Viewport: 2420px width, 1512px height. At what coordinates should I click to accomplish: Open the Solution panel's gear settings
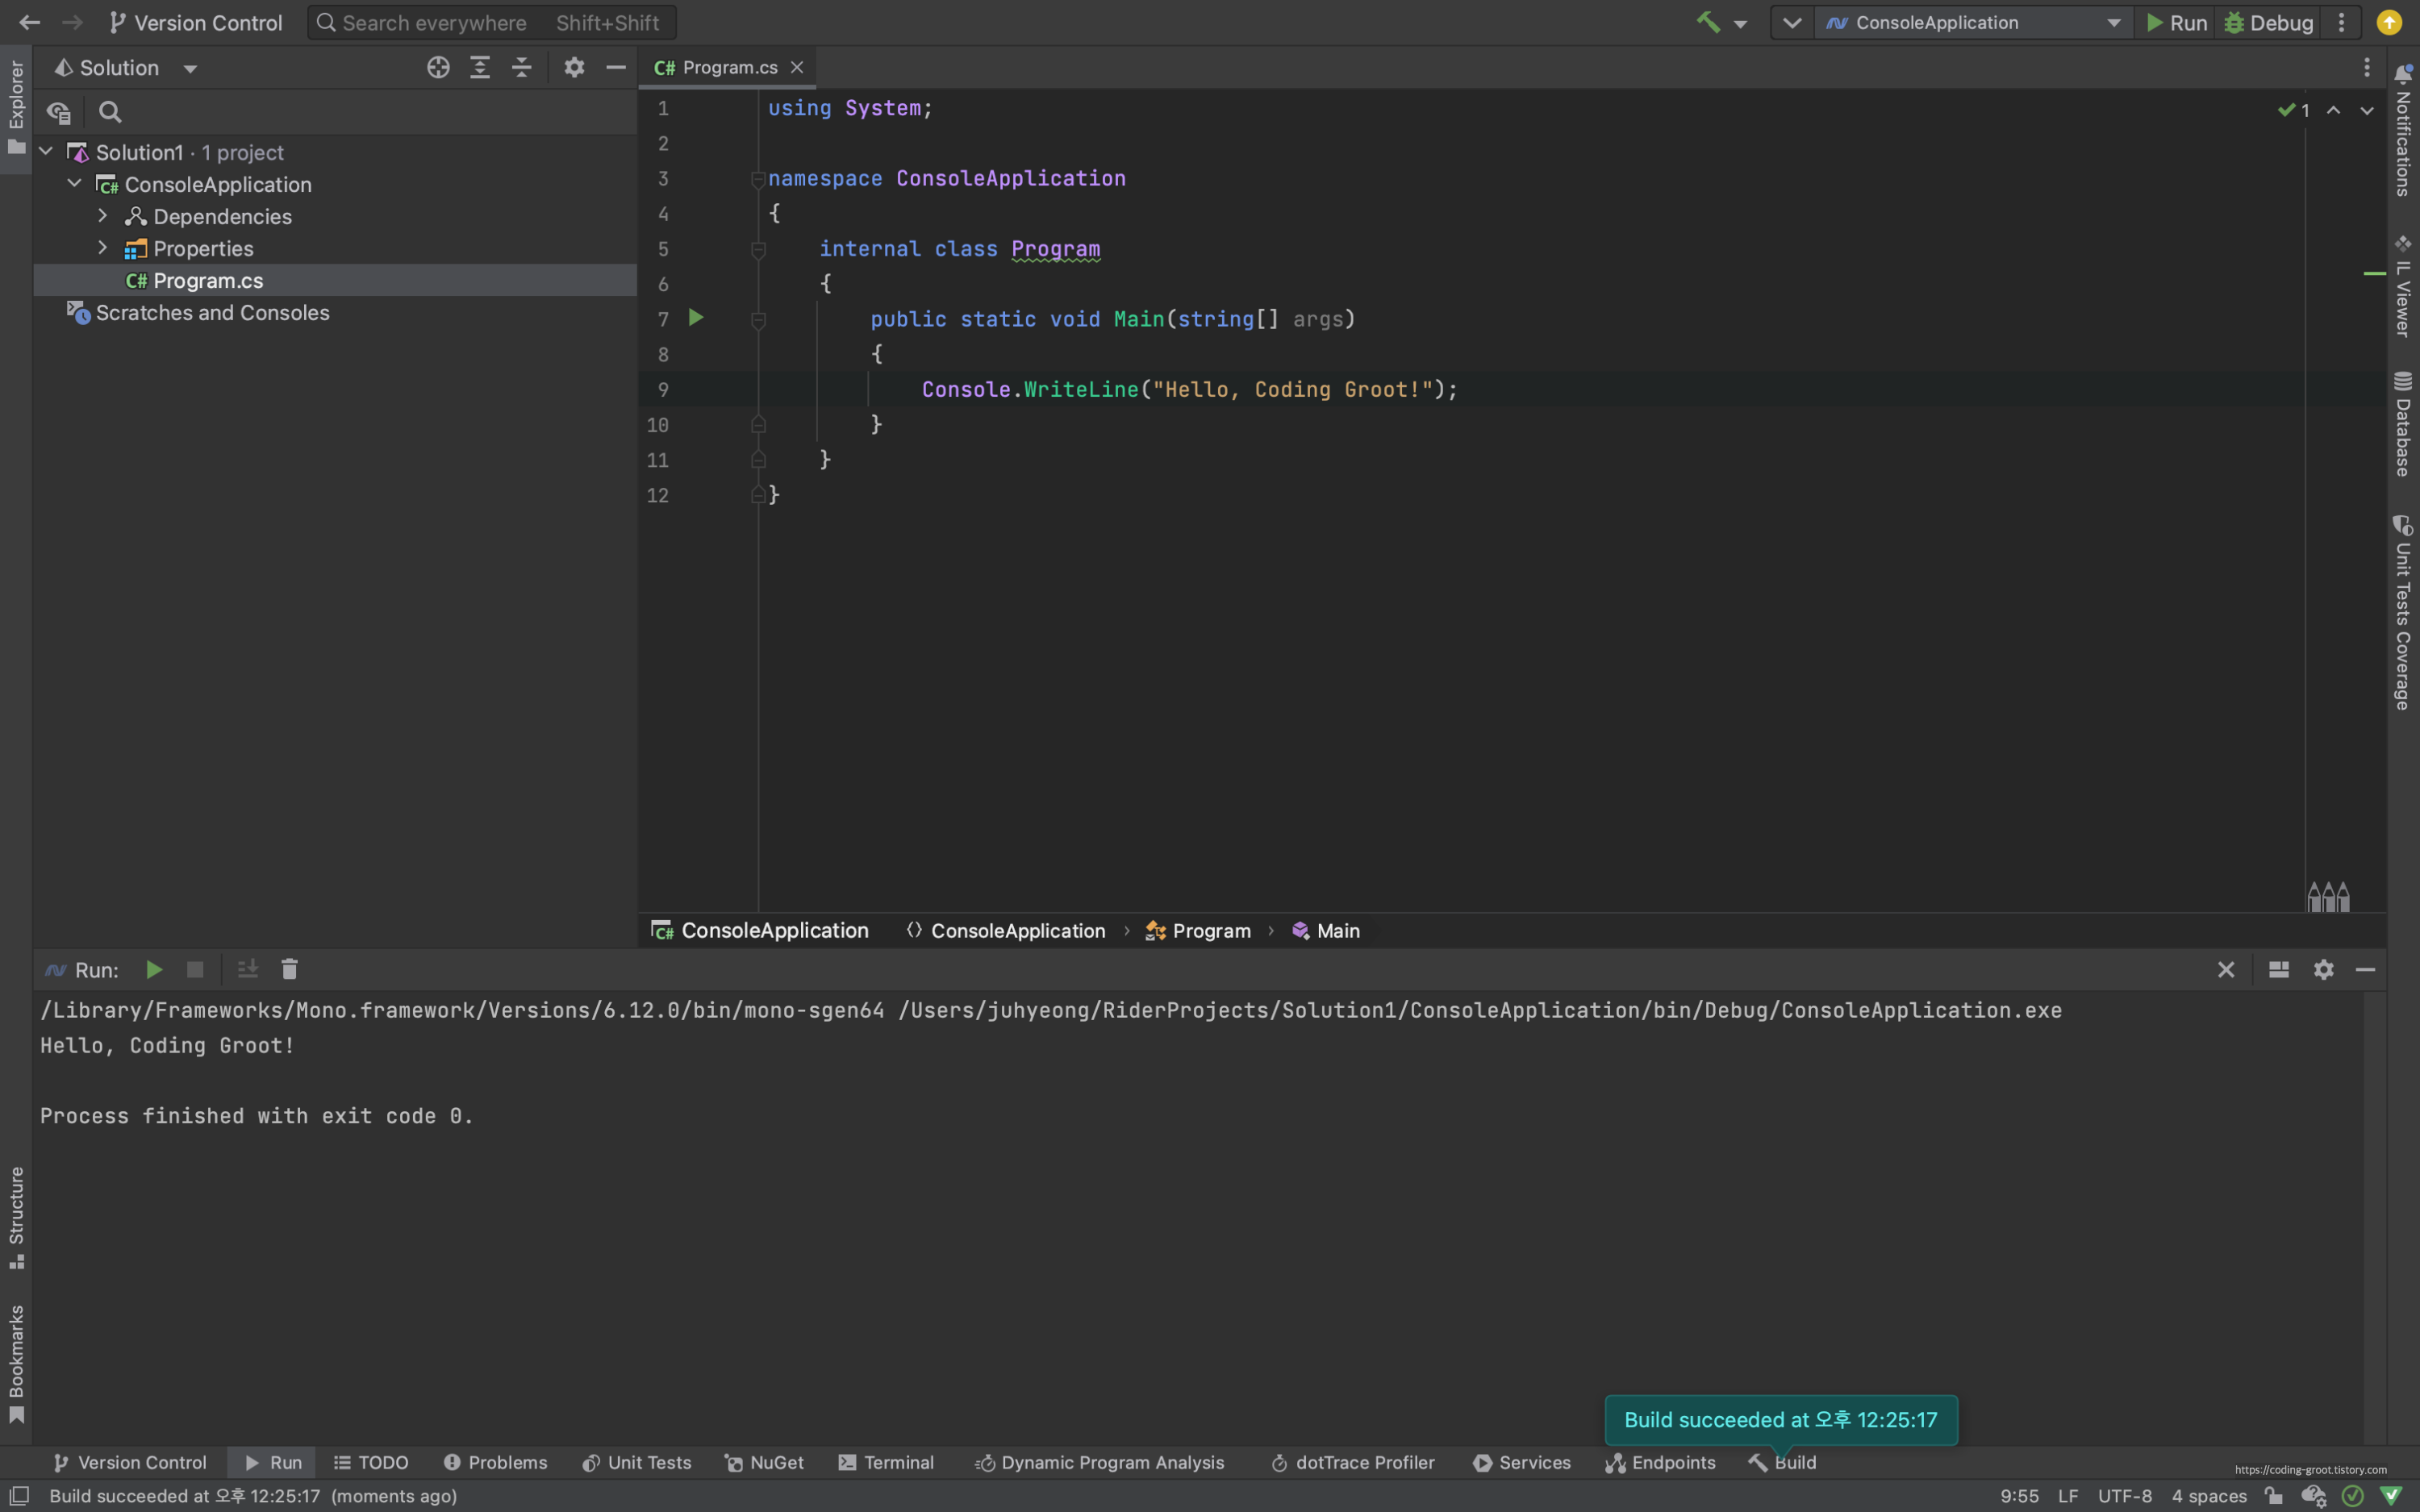pyautogui.click(x=574, y=67)
